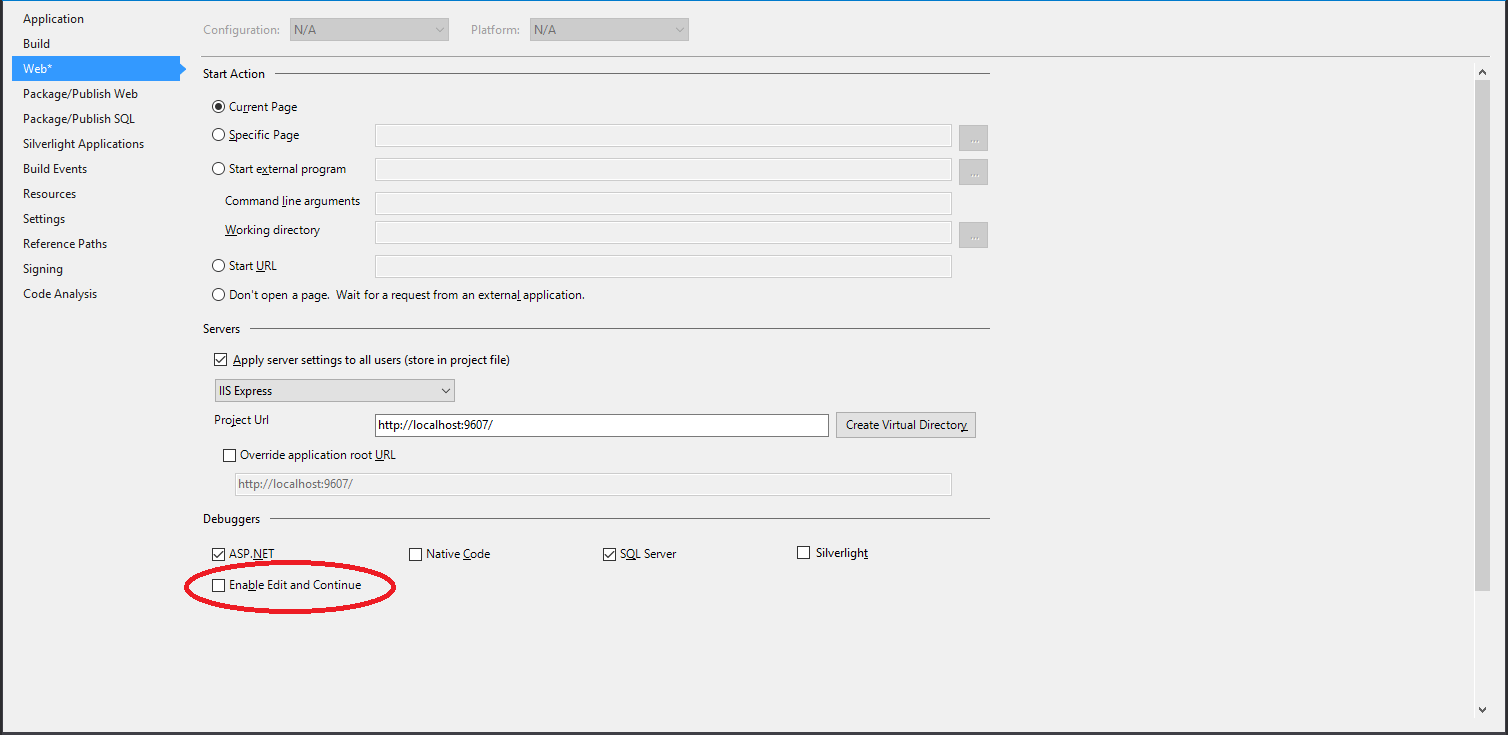Uncheck the ASP.NET debugger checkbox
The image size is (1508, 735).
tap(219, 554)
